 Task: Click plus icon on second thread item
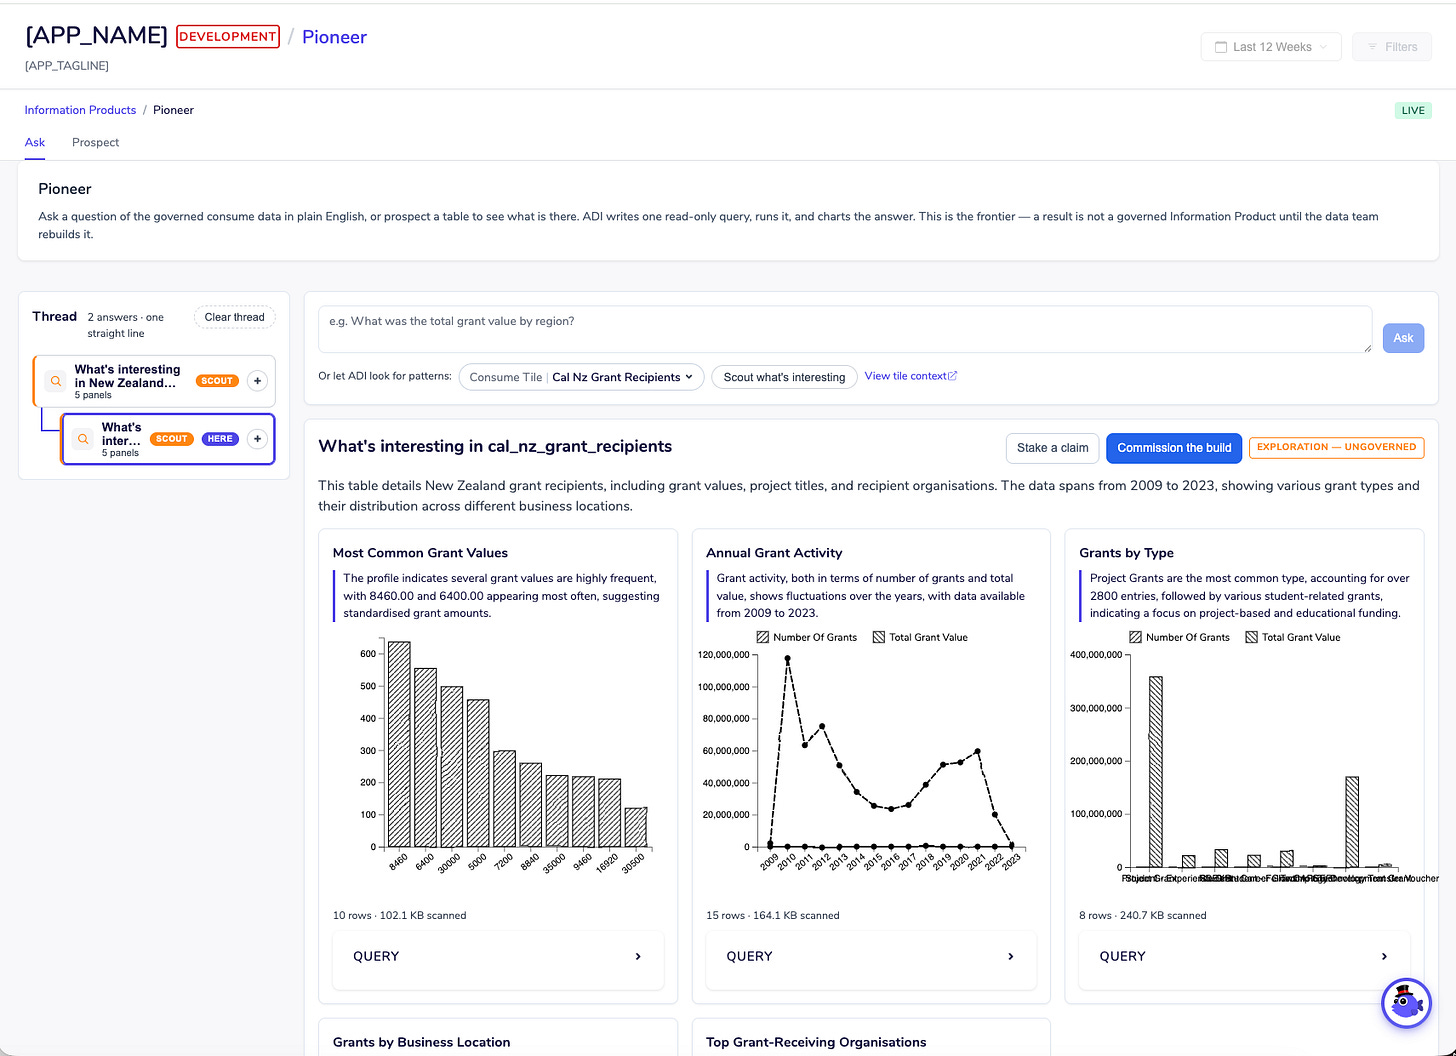[257, 439]
